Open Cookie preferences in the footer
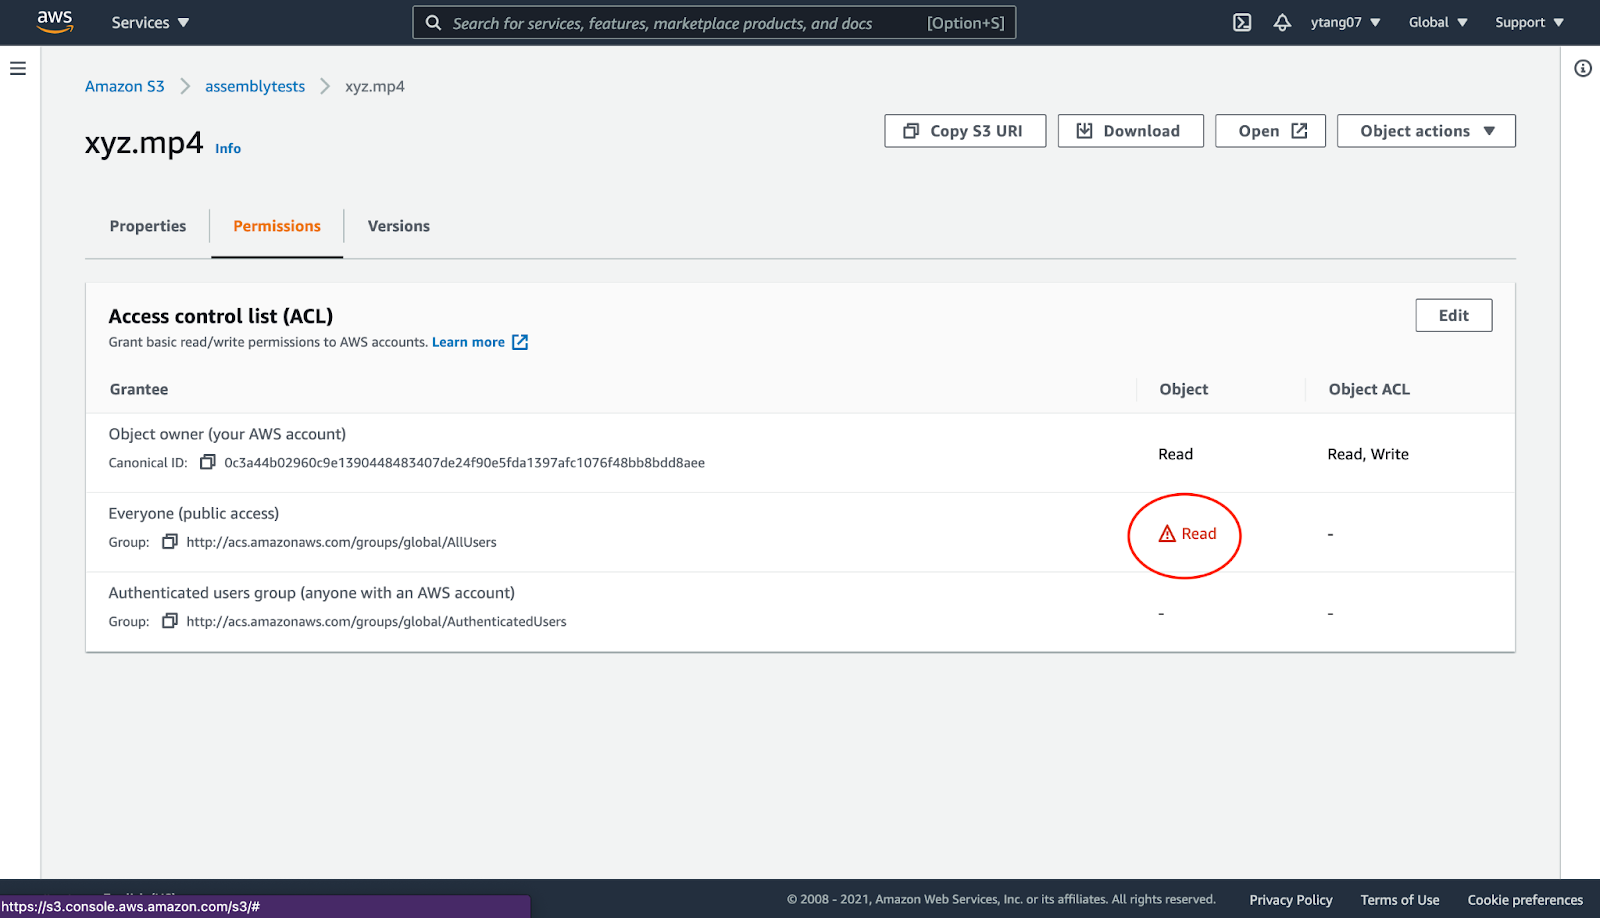Image resolution: width=1600 pixels, height=918 pixels. [1525, 900]
